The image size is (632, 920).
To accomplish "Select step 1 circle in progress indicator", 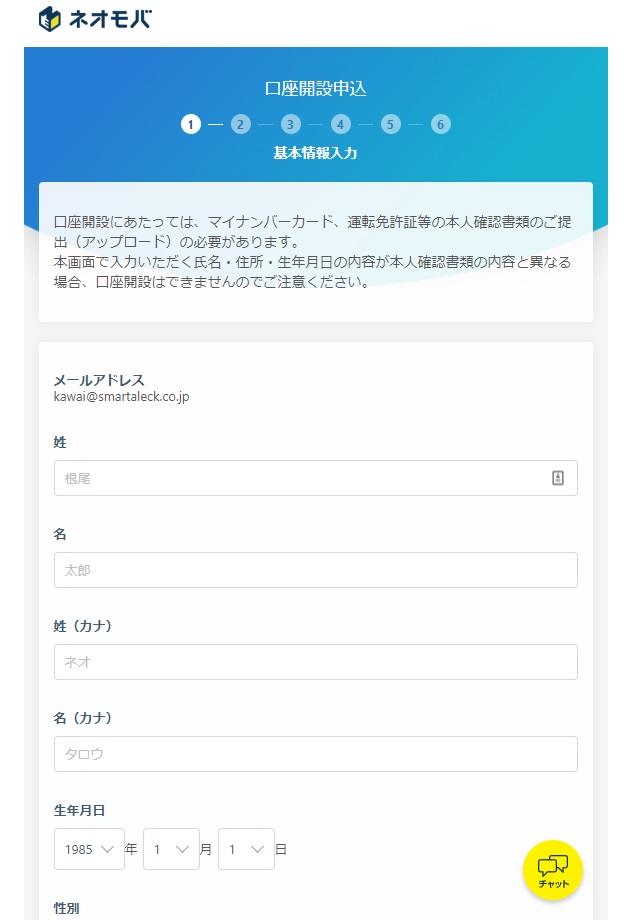I will pos(190,125).
